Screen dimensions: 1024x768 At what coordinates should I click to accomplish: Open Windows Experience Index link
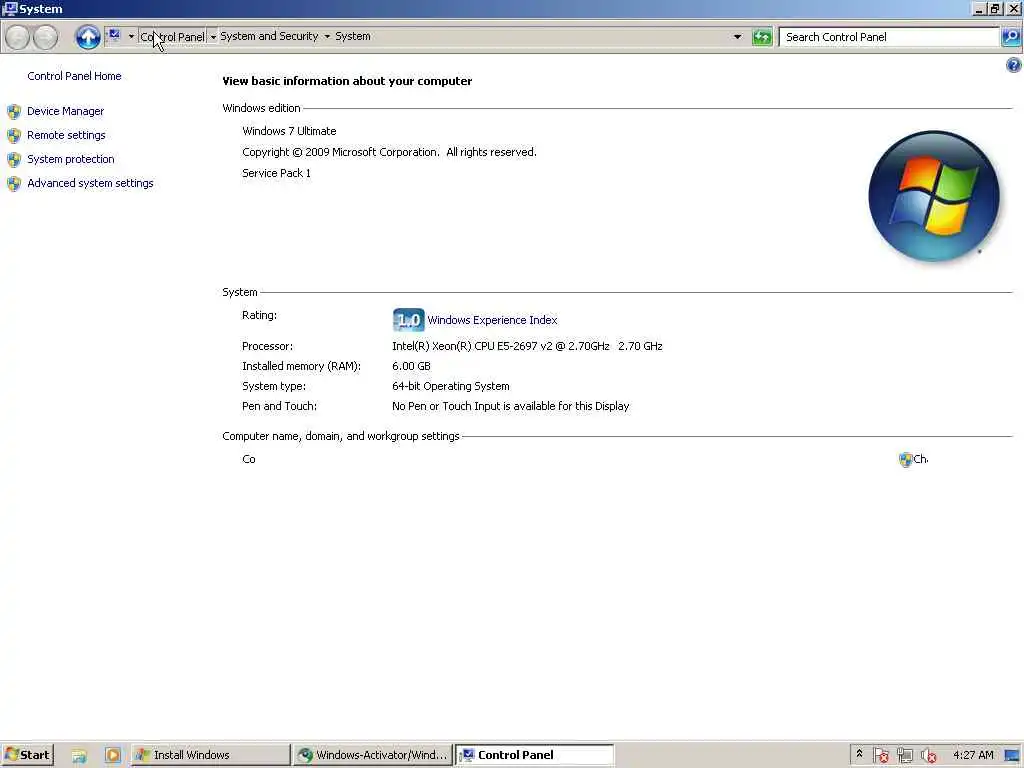tap(492, 320)
